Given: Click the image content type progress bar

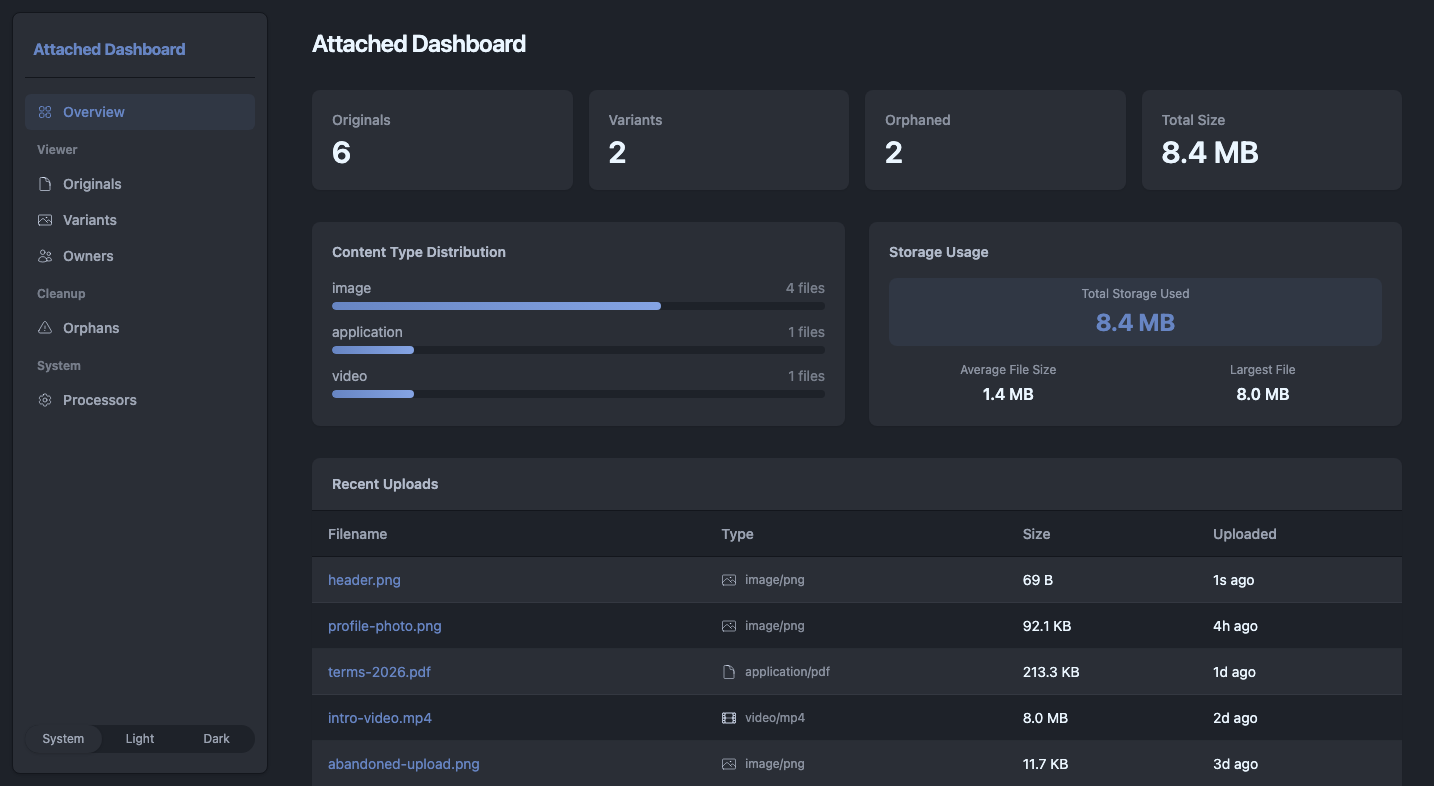Looking at the screenshot, I should [x=578, y=306].
